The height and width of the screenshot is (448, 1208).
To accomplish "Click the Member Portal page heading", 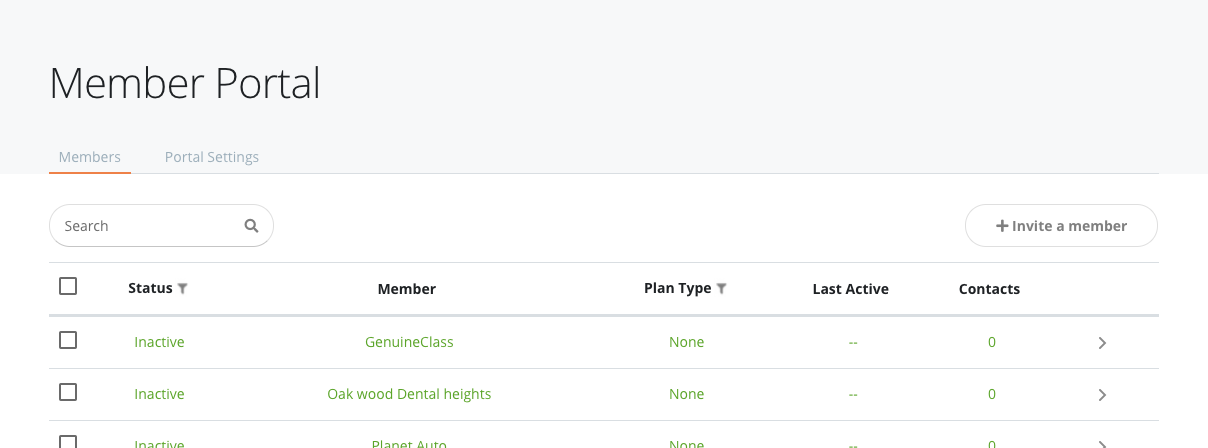I will [x=185, y=83].
